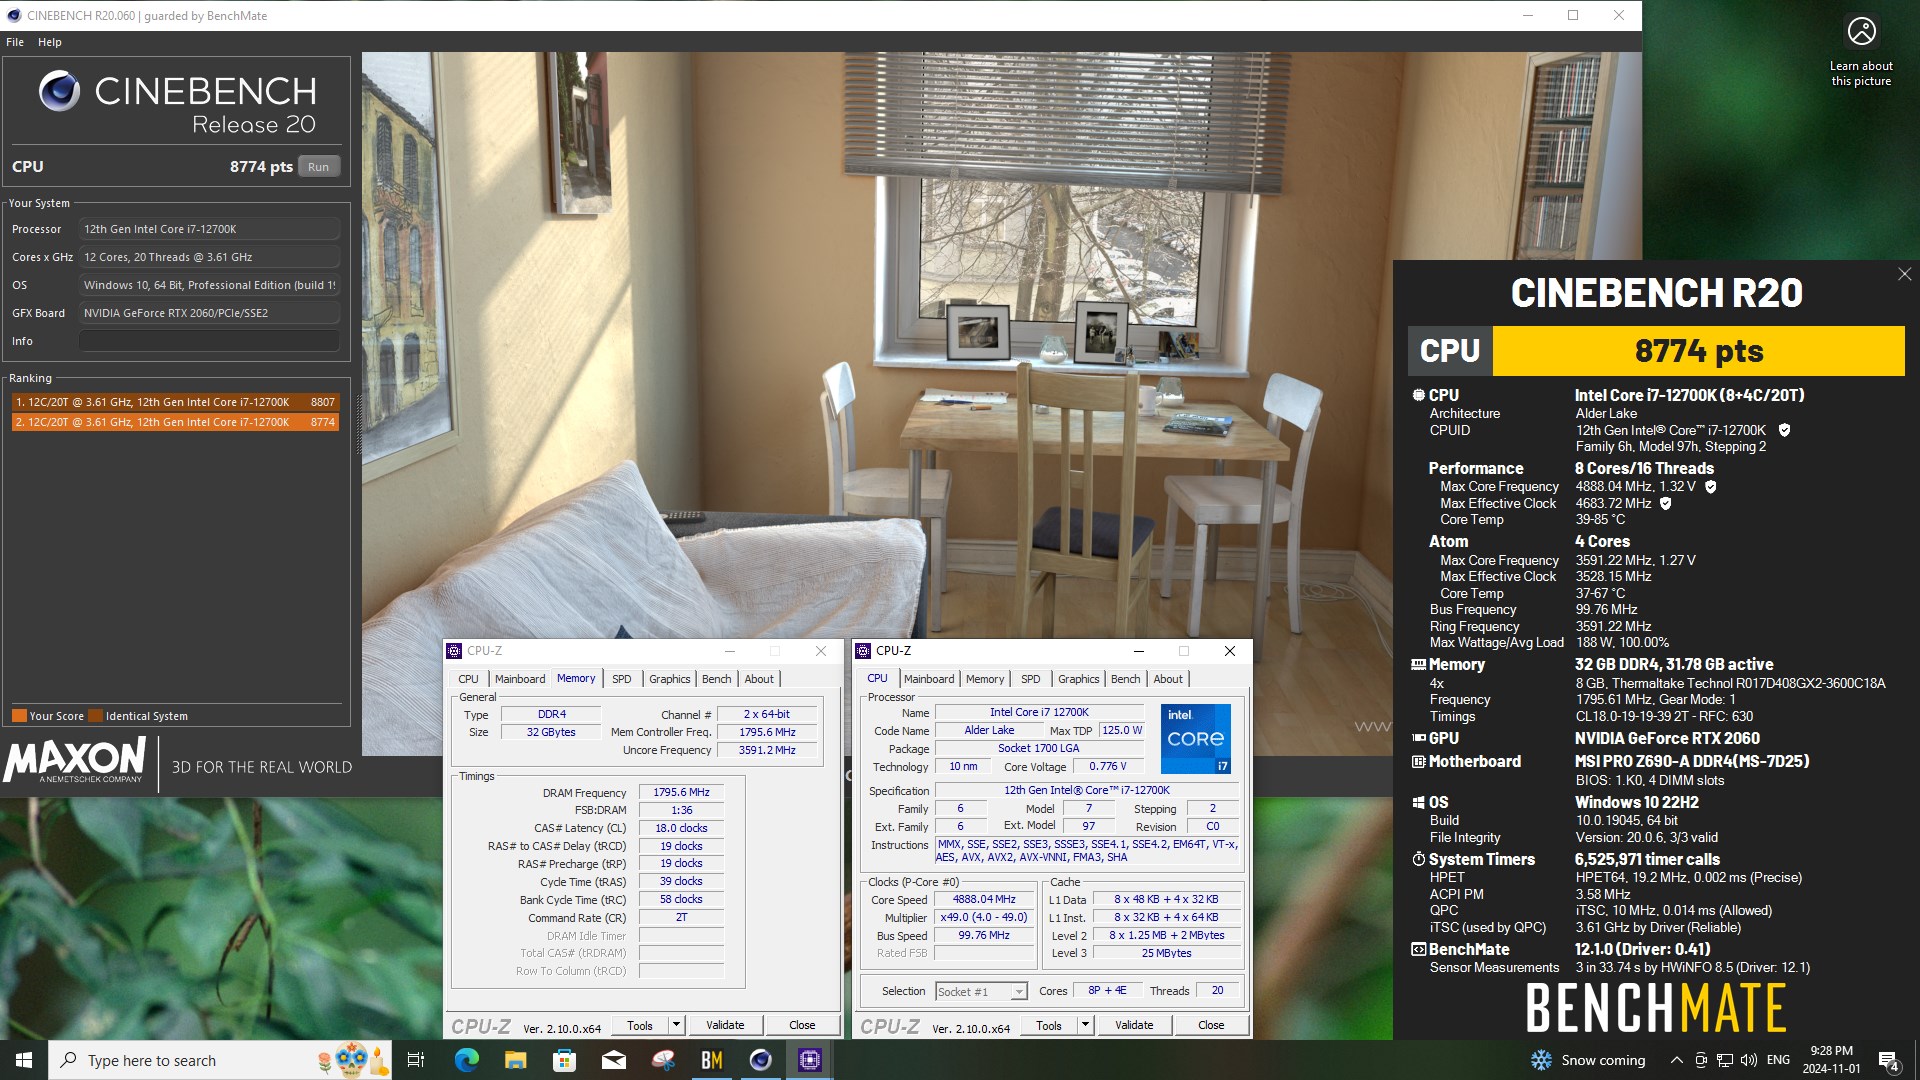Select ranking entry with score 8774
Image resolution: width=1920 pixels, height=1080 pixels.
tap(175, 422)
